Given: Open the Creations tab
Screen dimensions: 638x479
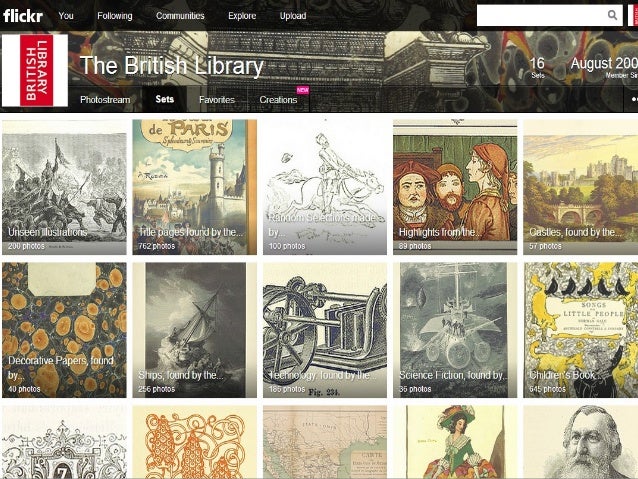Looking at the screenshot, I should (278, 100).
